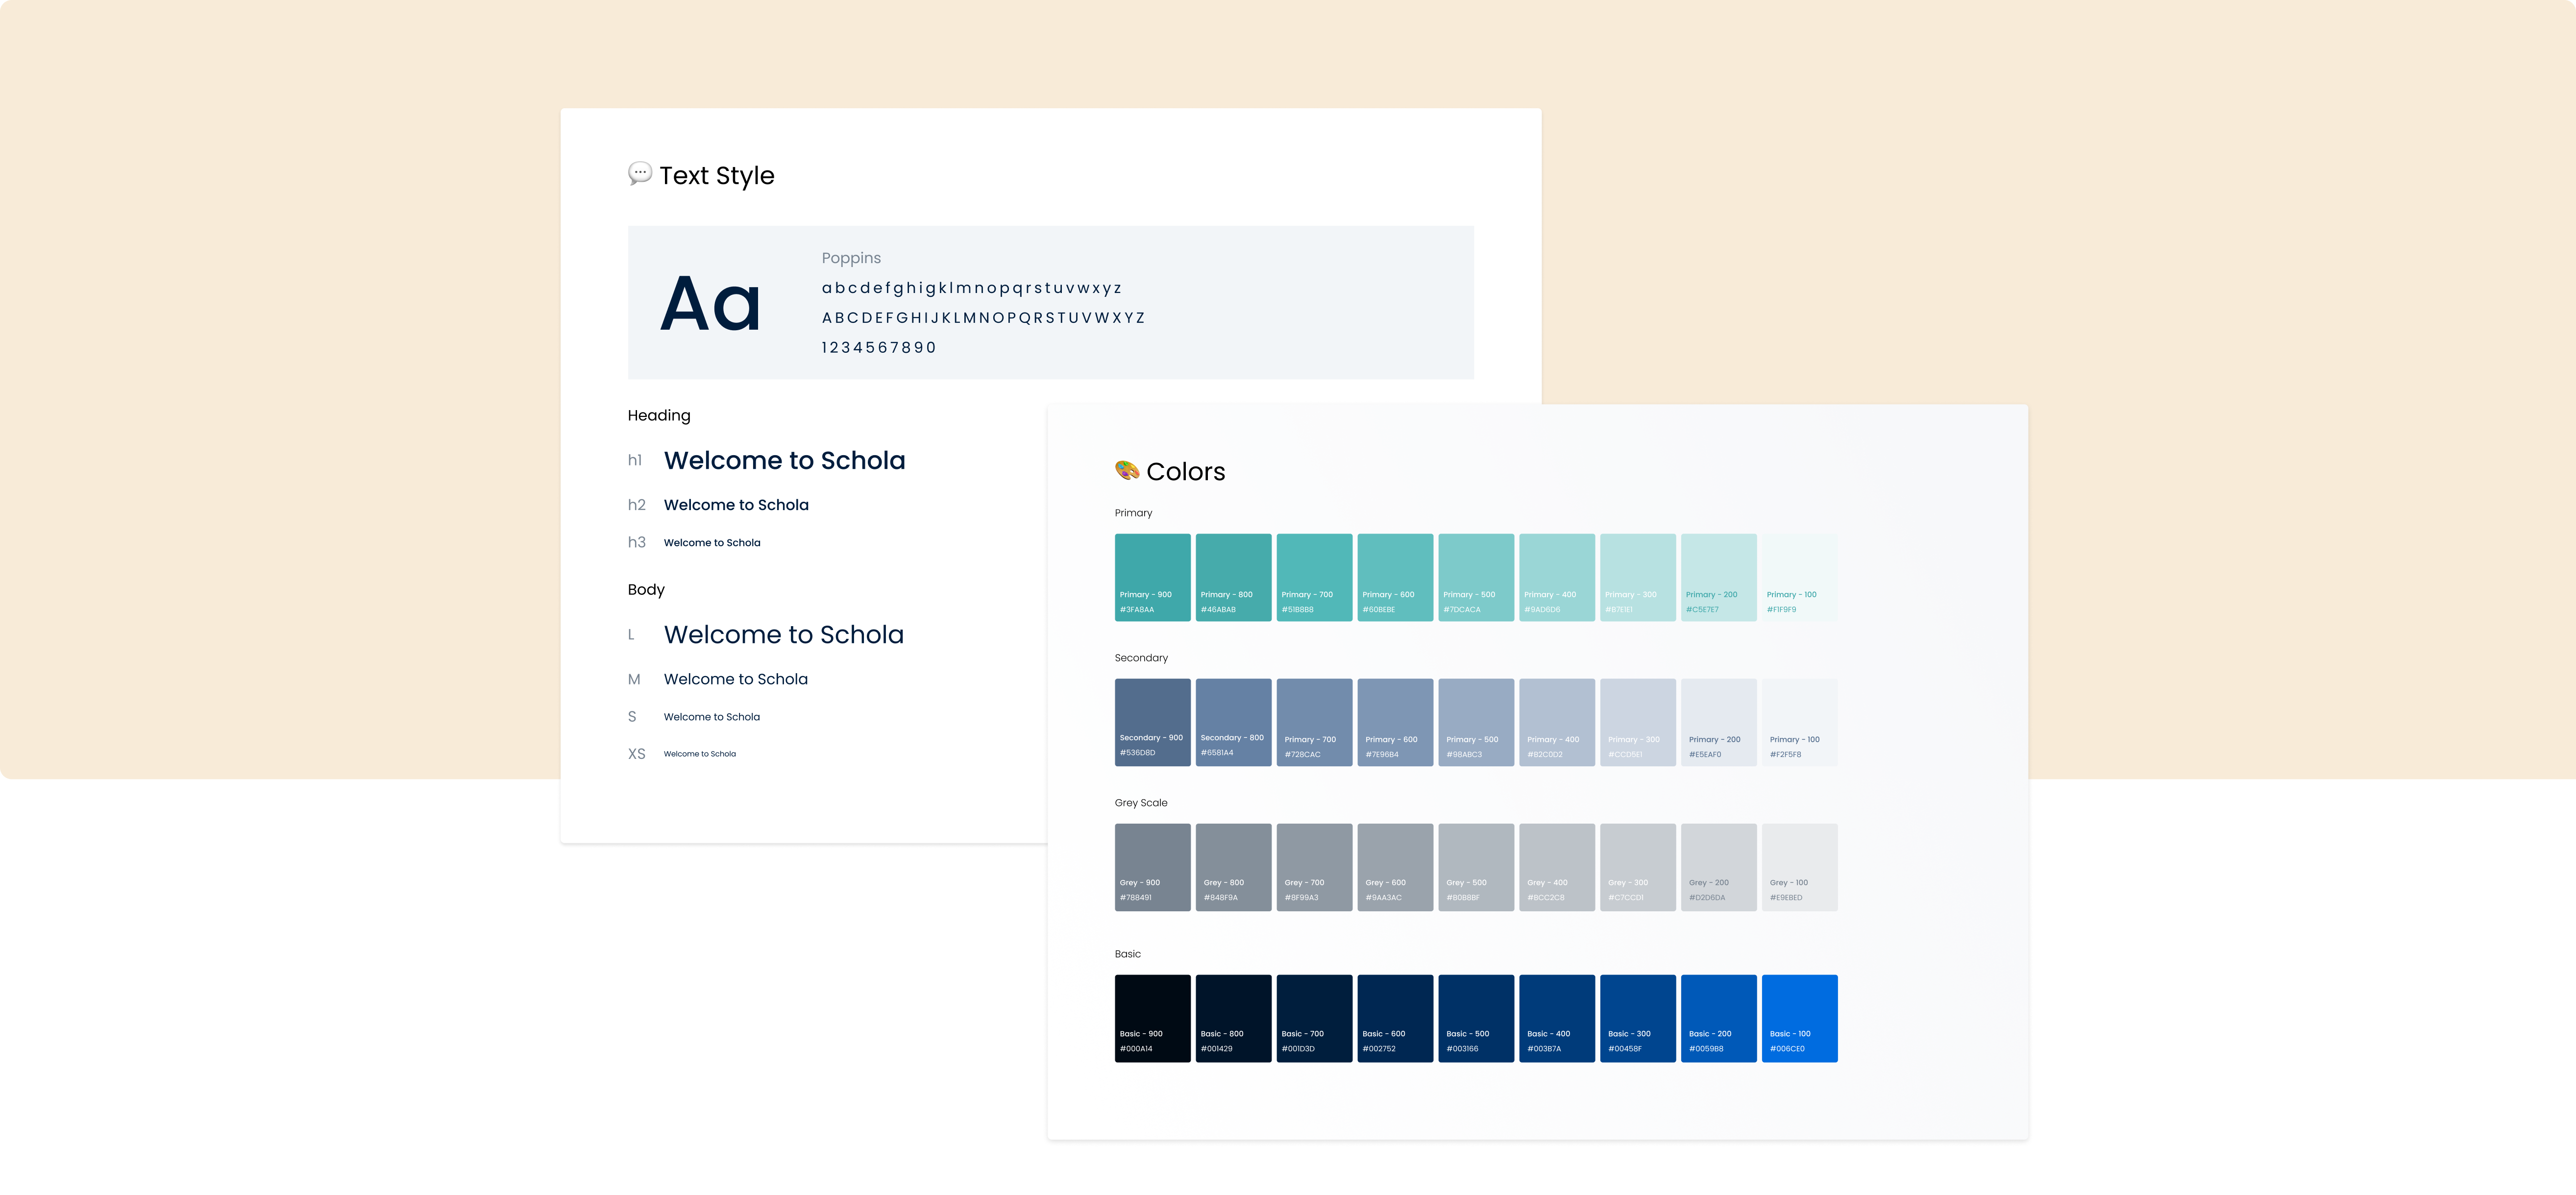
Task: Click the large "Aa" font specimen
Action: [711, 304]
